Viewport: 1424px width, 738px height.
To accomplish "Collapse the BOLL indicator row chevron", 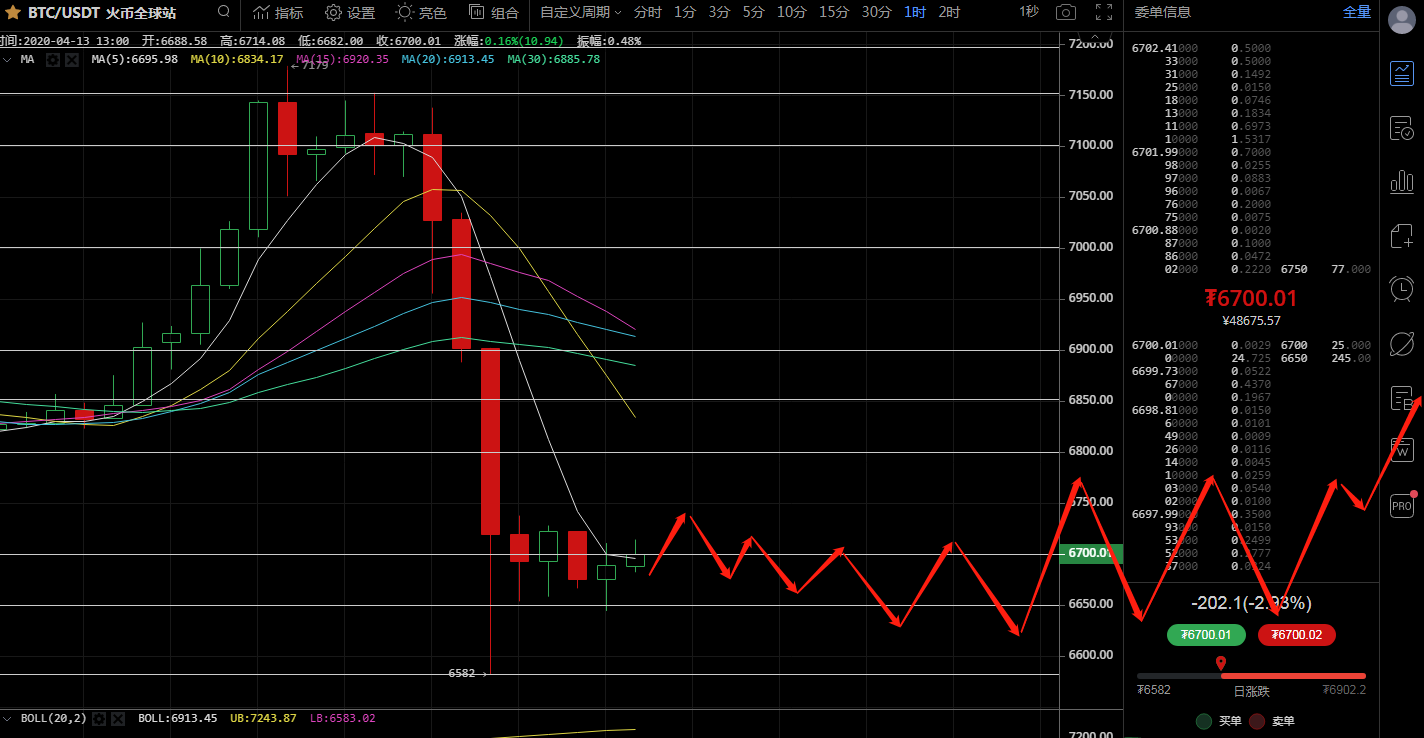I will [7, 718].
